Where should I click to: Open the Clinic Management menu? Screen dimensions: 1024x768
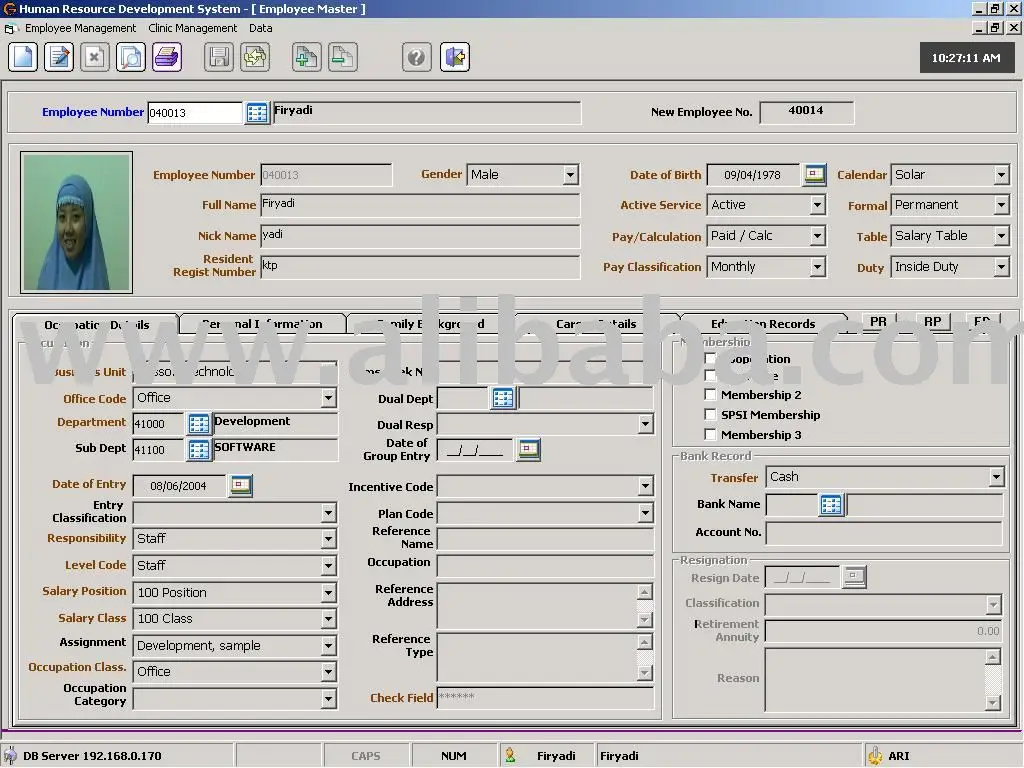(x=193, y=28)
